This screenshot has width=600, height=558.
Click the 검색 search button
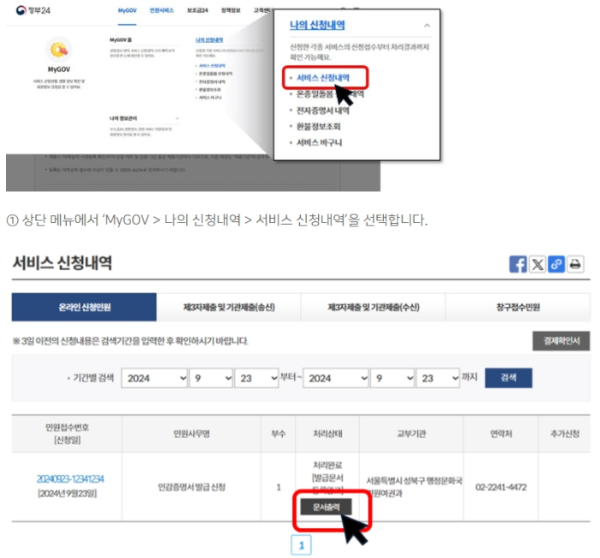coord(509,378)
